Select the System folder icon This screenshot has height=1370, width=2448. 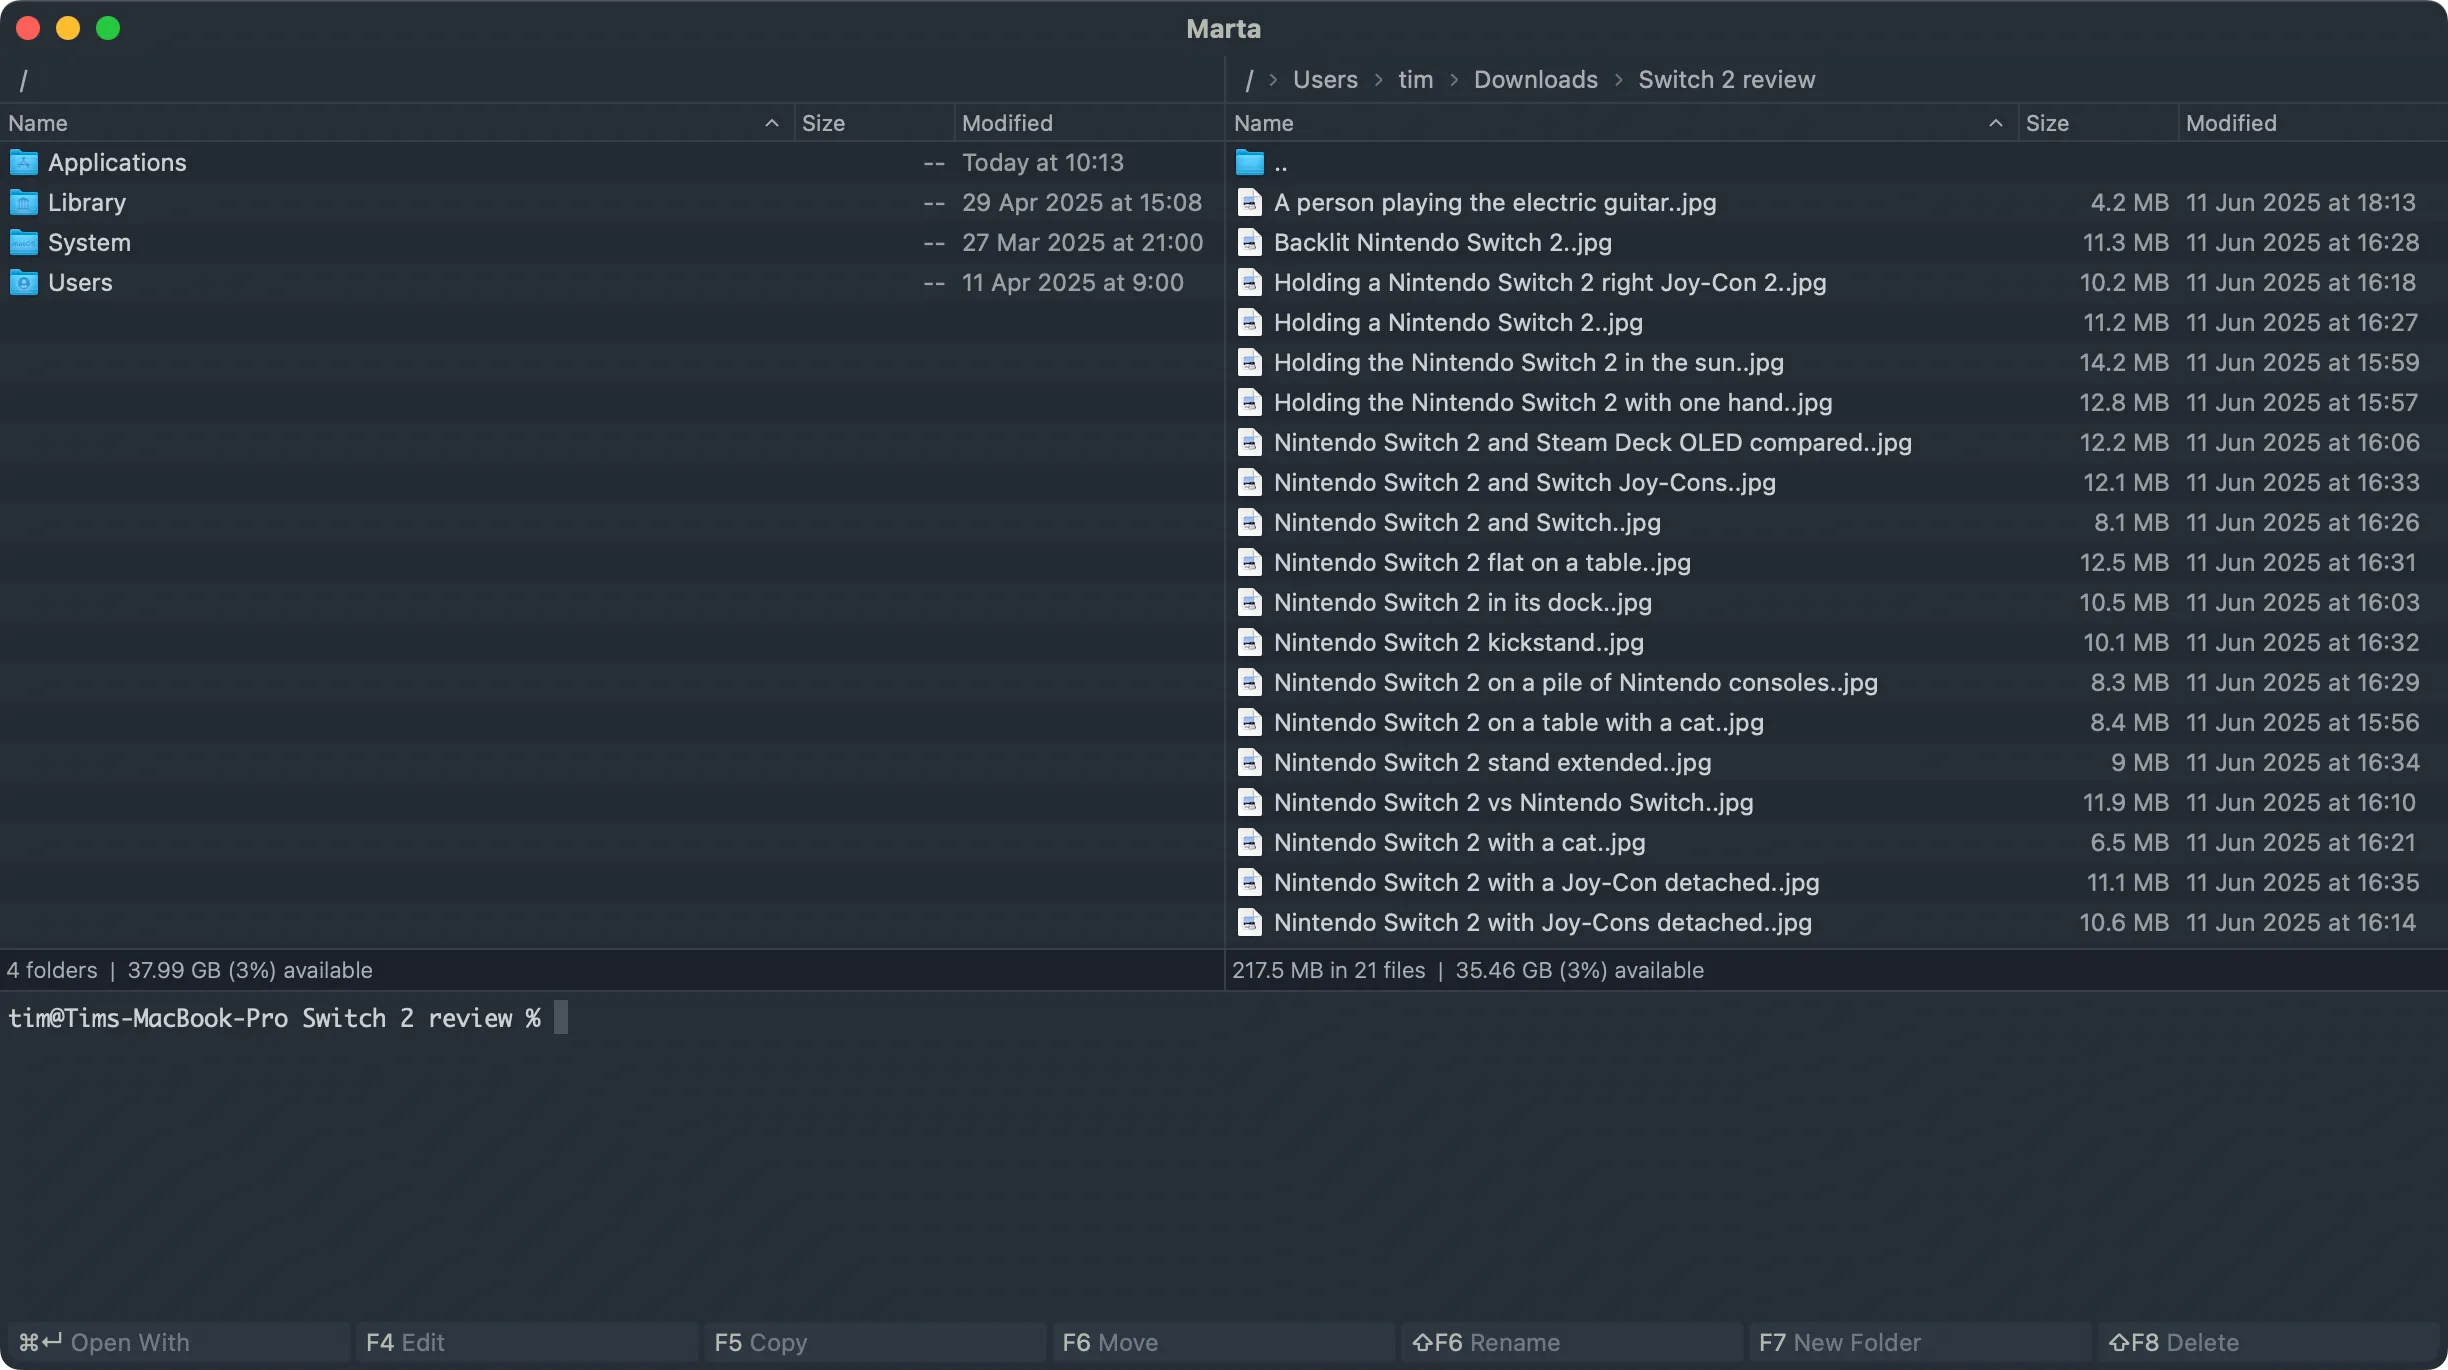click(24, 242)
